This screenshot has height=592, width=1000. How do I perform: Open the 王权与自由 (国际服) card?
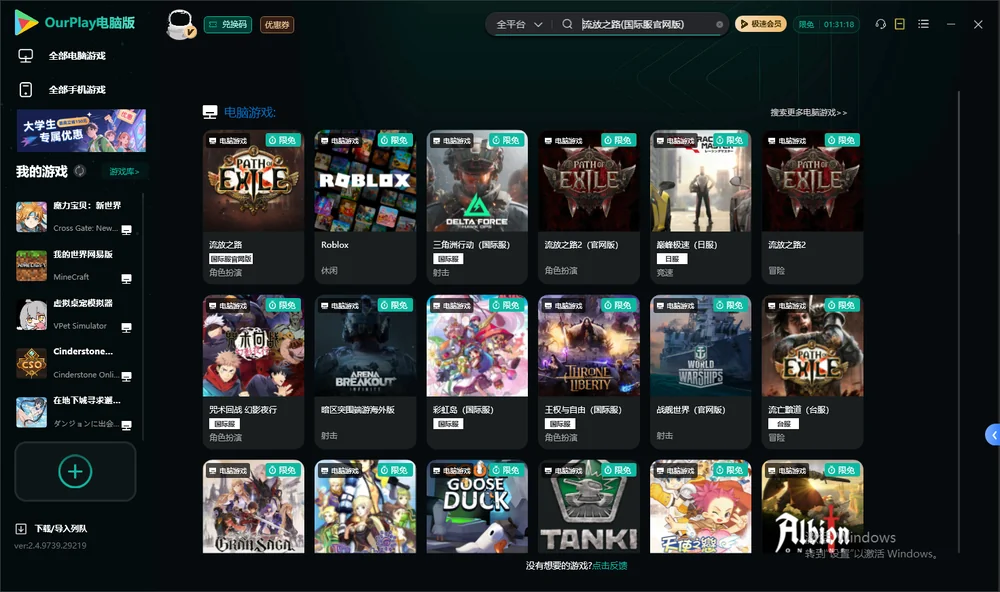(x=589, y=372)
